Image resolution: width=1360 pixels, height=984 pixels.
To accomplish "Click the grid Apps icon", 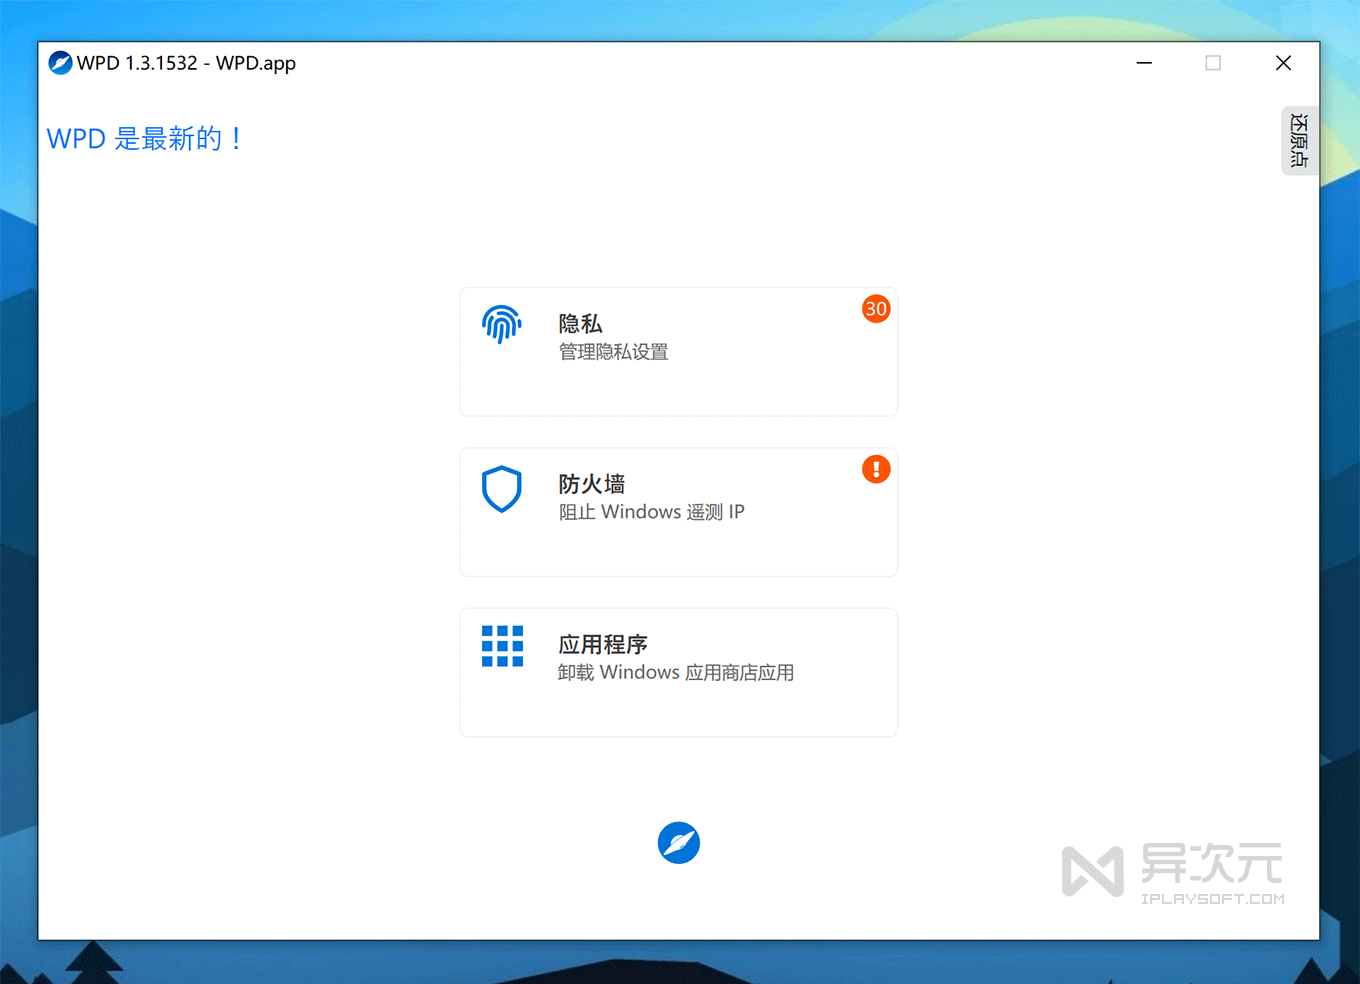I will pos(502,646).
